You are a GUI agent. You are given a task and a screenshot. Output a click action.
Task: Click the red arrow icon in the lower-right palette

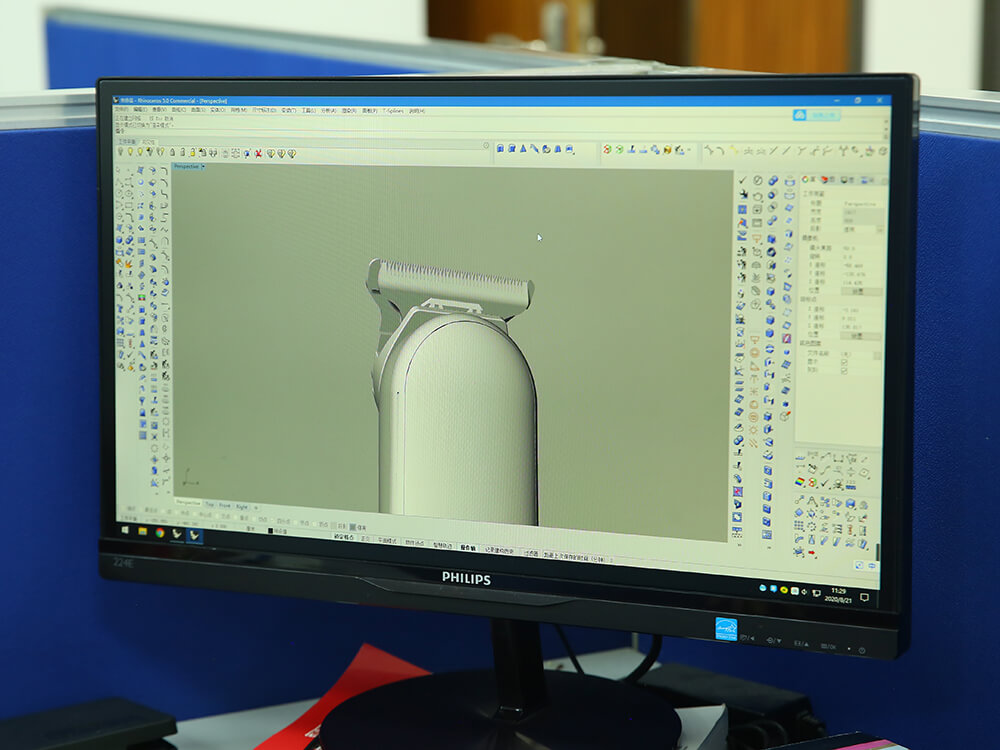pos(812,554)
